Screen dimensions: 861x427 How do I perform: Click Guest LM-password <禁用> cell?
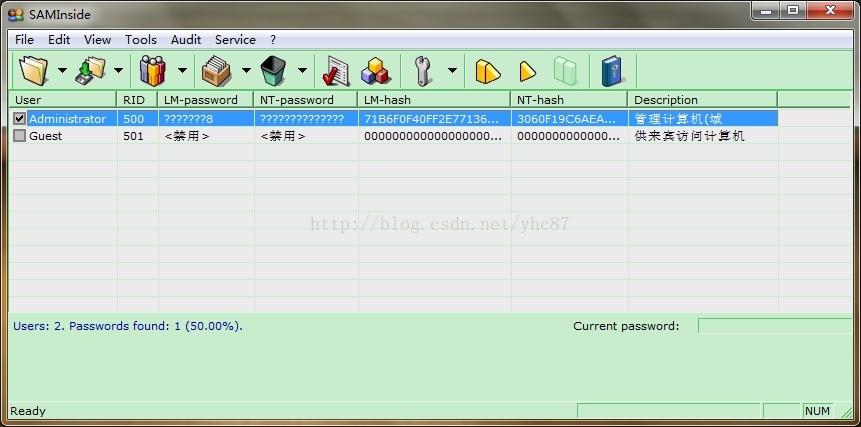(187, 136)
